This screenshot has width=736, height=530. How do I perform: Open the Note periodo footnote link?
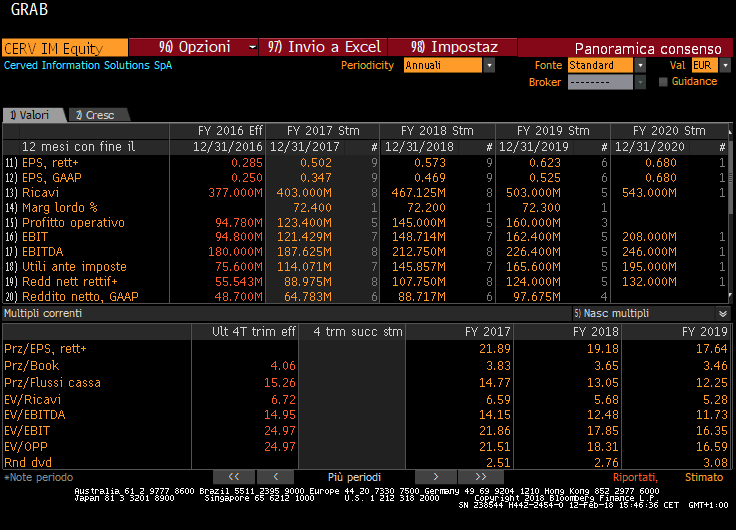(x=34, y=477)
